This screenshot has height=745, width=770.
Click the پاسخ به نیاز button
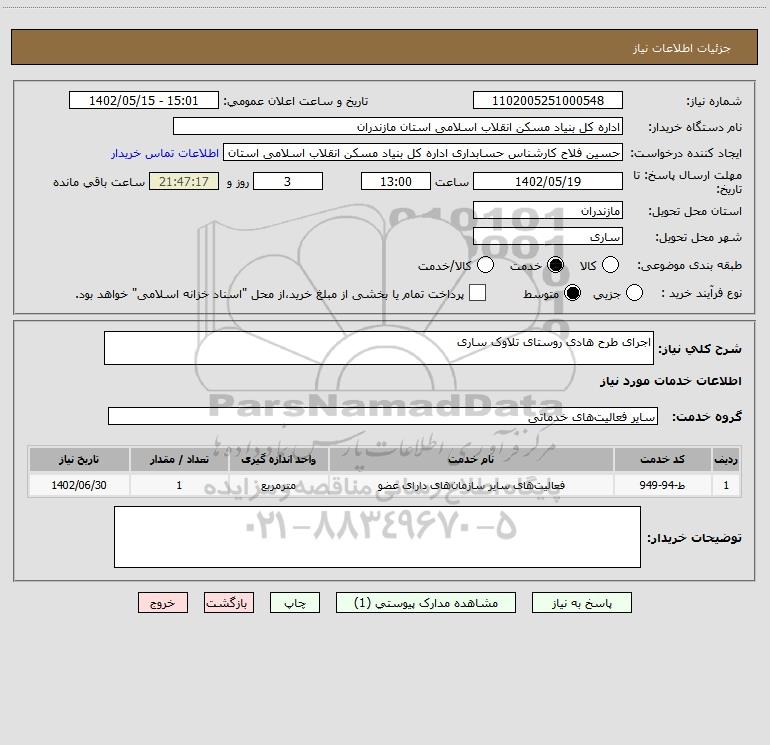pos(581,603)
